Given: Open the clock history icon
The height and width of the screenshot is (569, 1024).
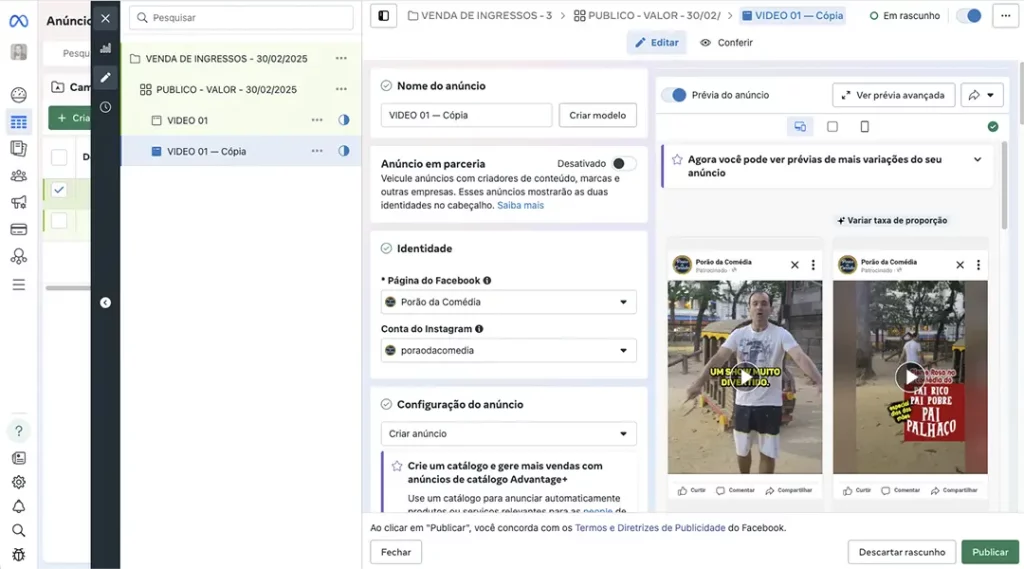Looking at the screenshot, I should (x=105, y=107).
